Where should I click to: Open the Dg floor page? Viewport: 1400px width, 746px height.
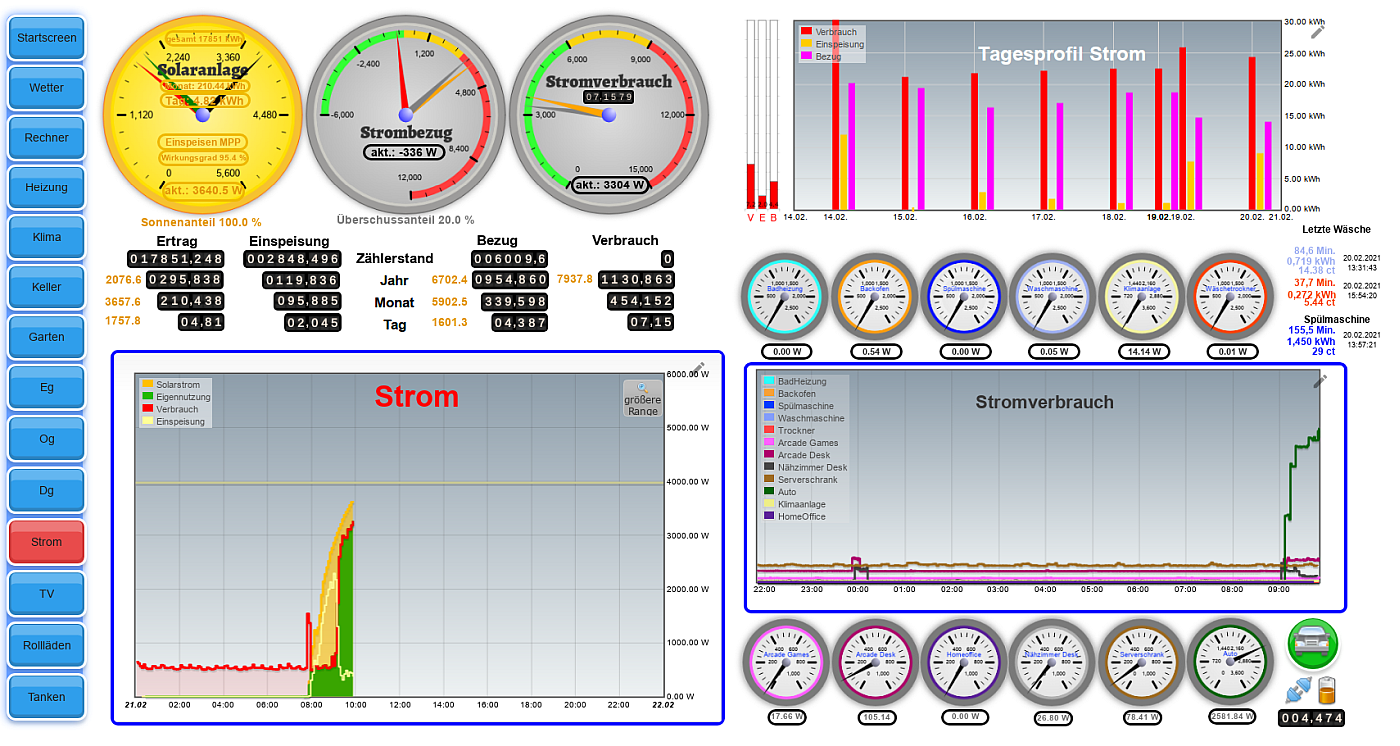pos(47,490)
